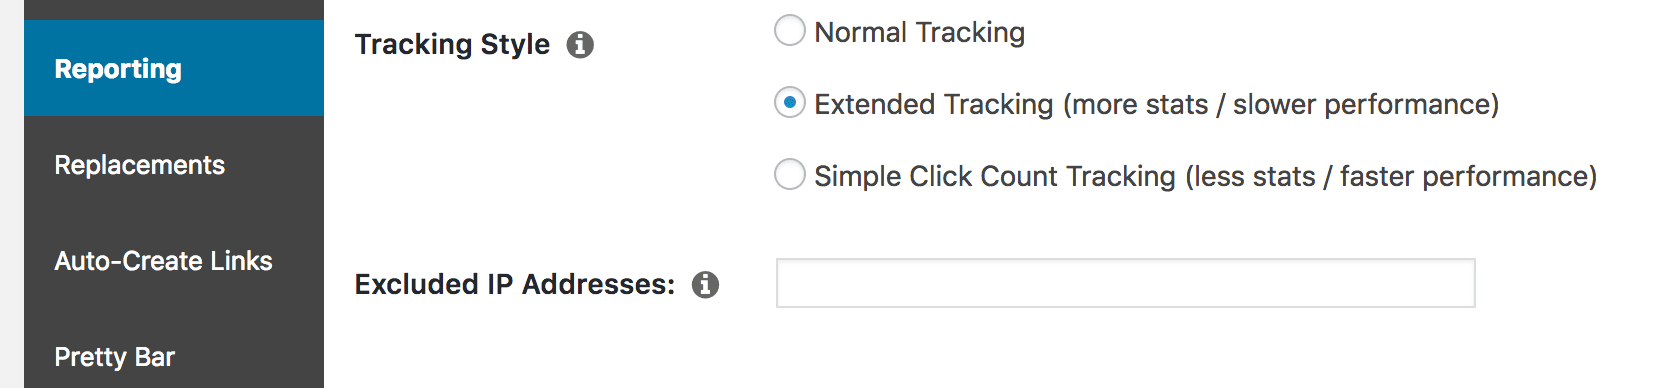Select the Extended Tracking radio button
This screenshot has width=1670, height=388.
[x=790, y=103]
